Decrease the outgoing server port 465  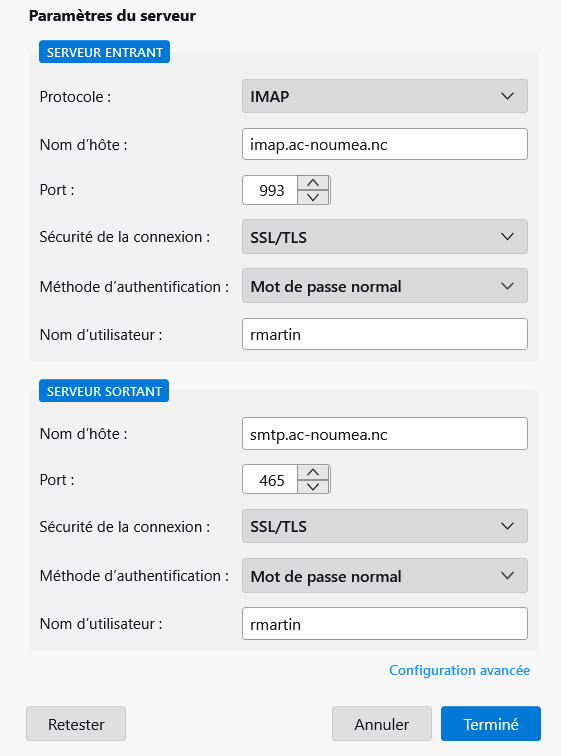(313, 486)
